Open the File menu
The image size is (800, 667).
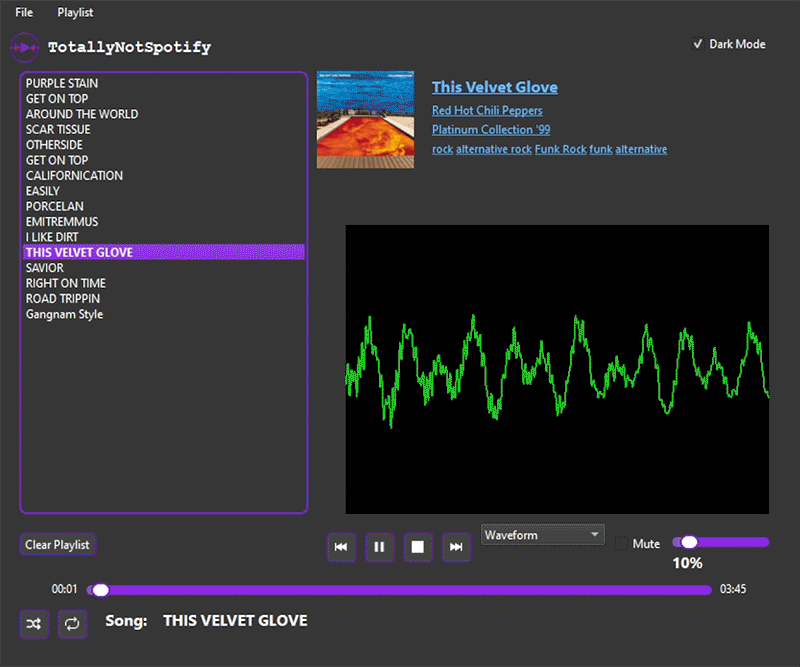[23, 12]
